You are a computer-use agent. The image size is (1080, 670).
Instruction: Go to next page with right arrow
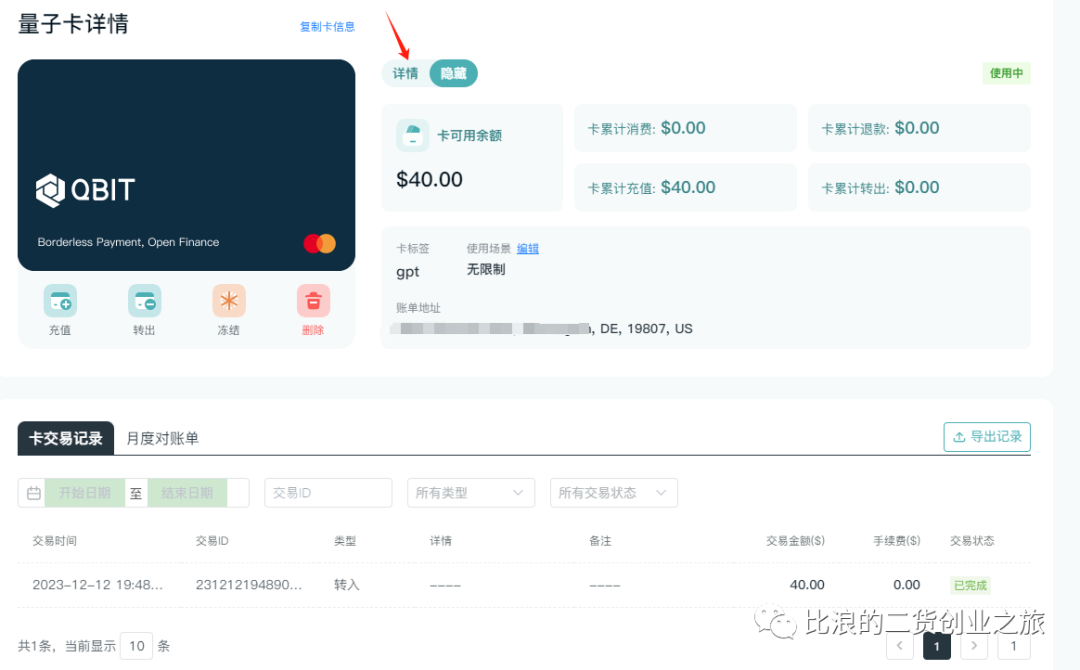974,646
